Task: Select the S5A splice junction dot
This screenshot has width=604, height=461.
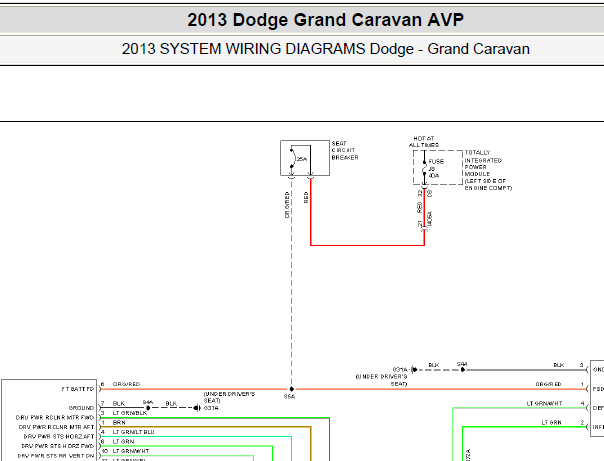Action: coord(290,387)
